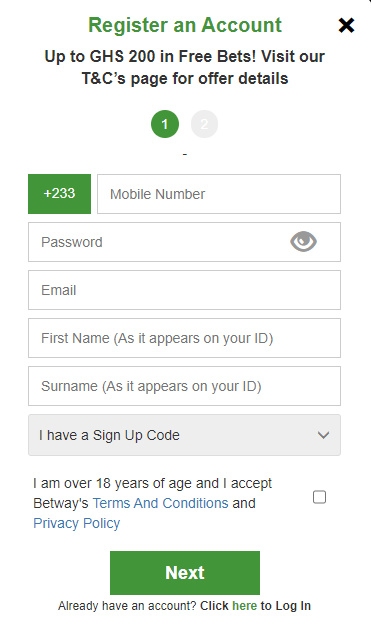The image size is (371, 624).
Task: Close the Register an Account dialog
Action: 346,25
